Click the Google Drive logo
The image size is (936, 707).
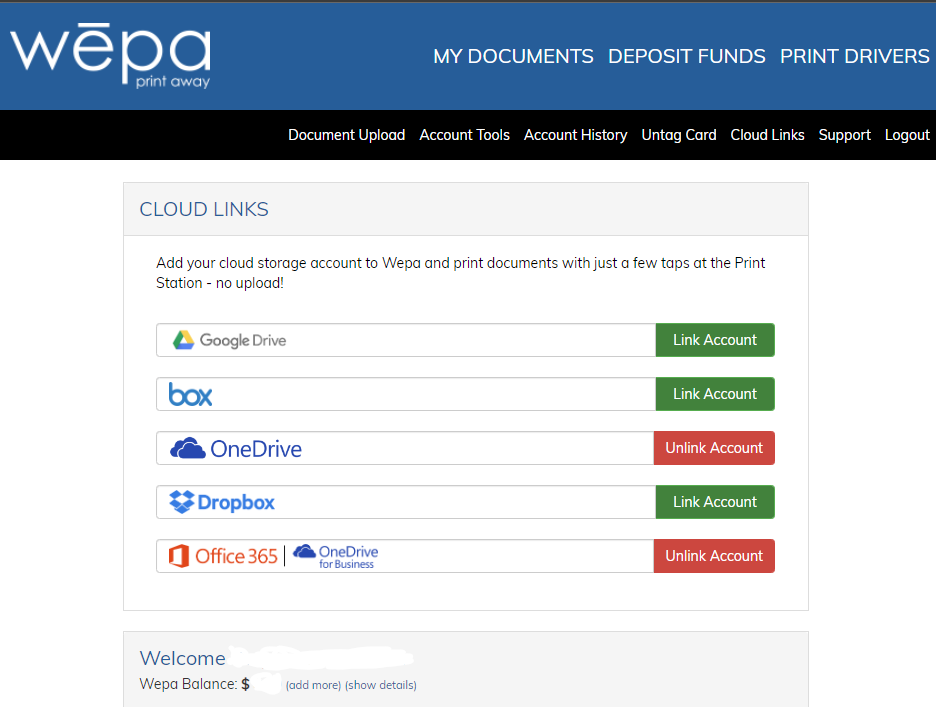point(230,340)
